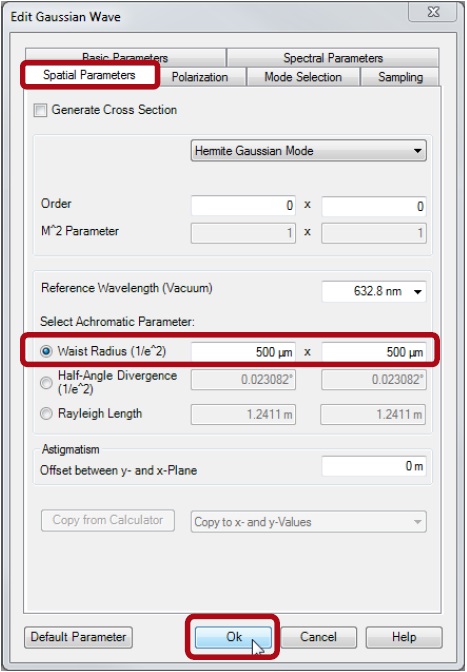
Task: Close the Edit Gaussian Wave dialog
Action: [x=433, y=12]
